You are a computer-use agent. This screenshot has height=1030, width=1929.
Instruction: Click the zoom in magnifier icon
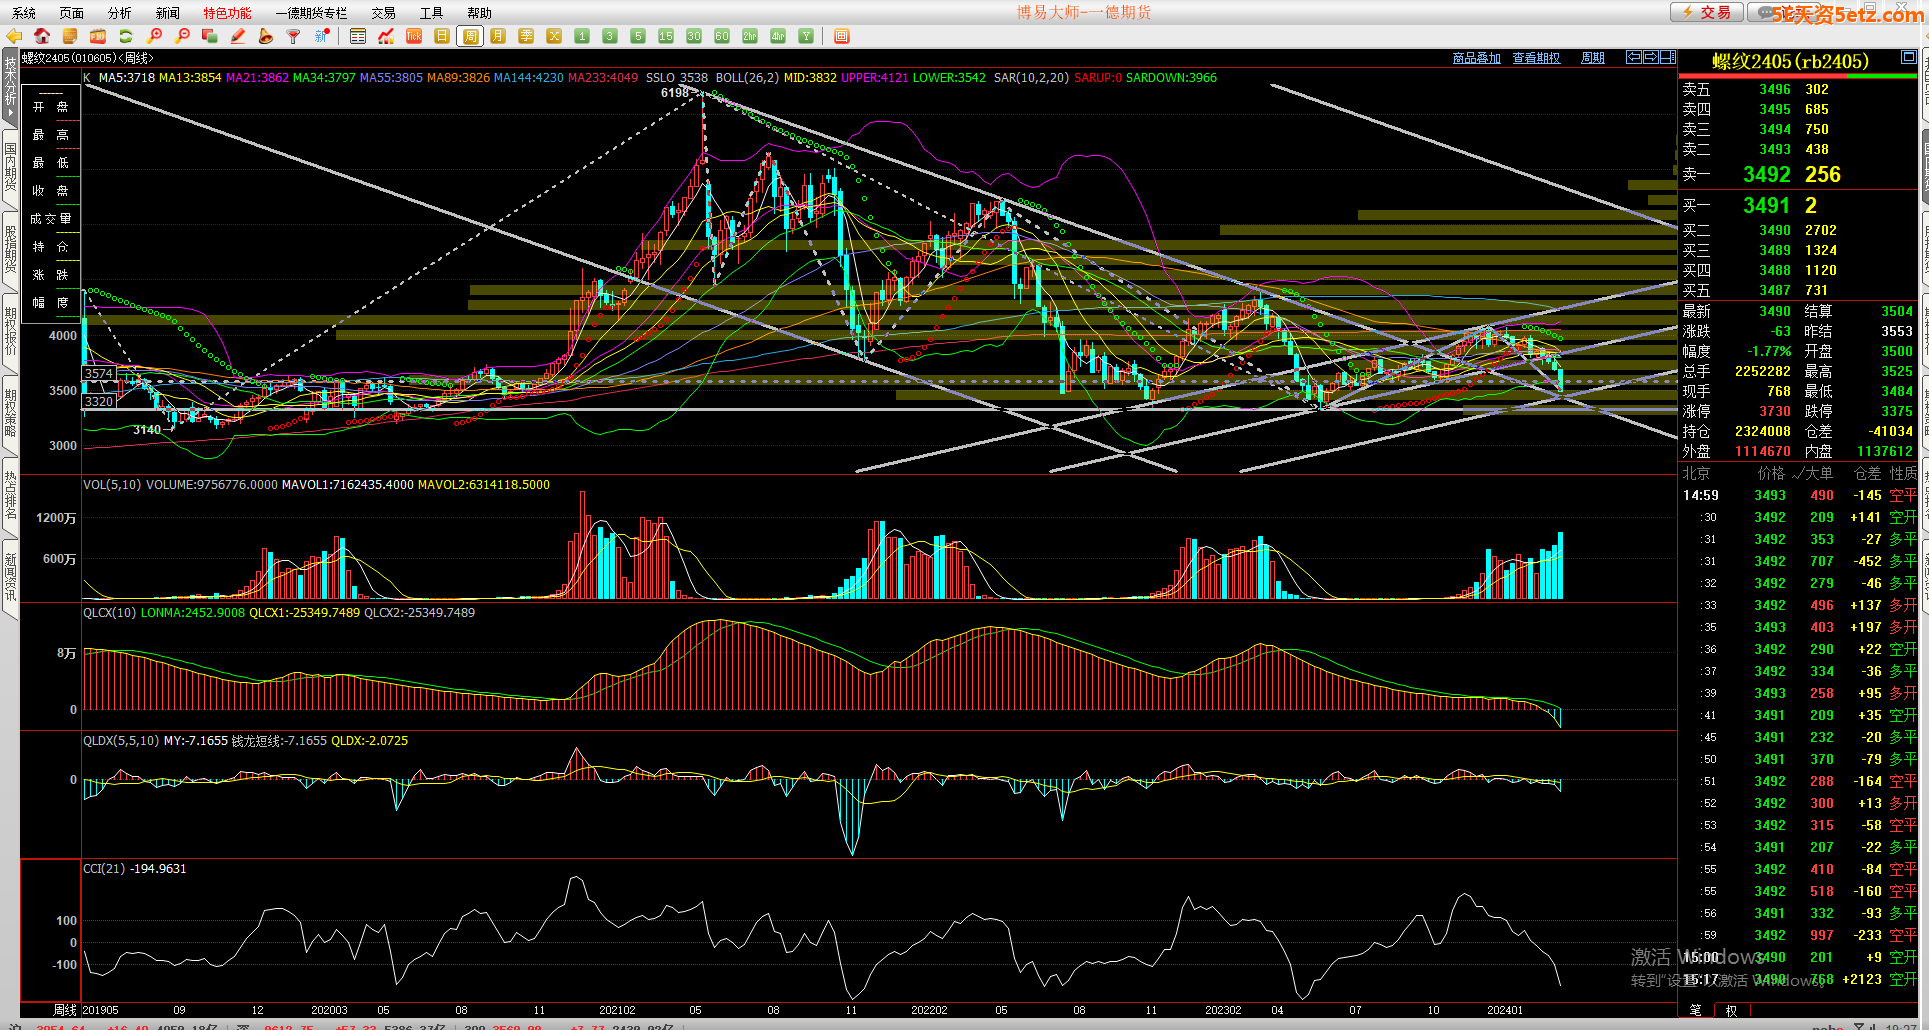tap(154, 36)
